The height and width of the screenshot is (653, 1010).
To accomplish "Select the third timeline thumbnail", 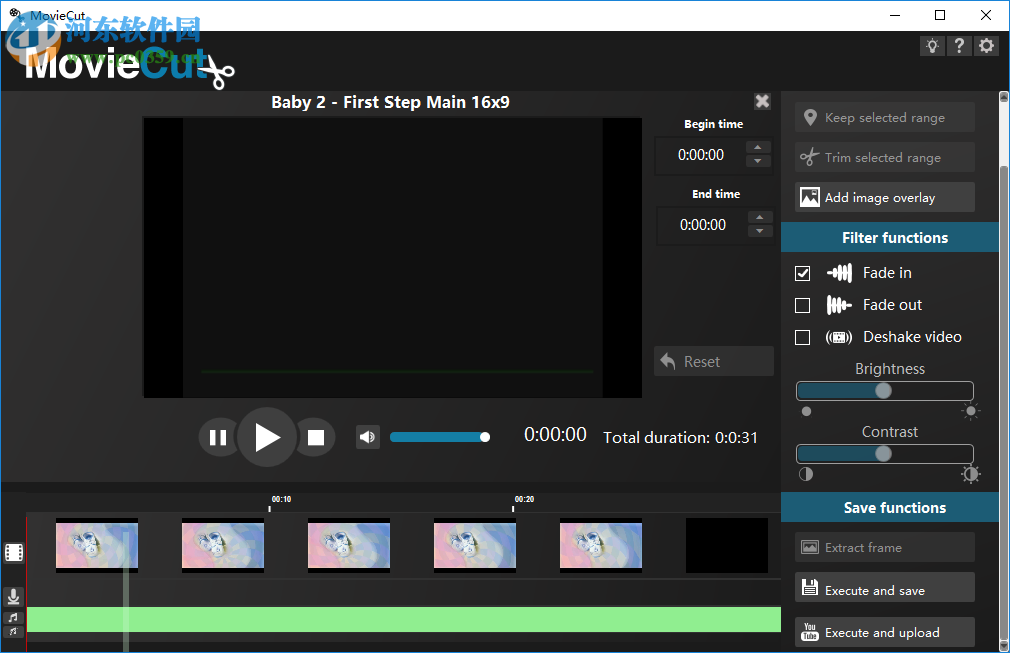I will click(x=348, y=545).
